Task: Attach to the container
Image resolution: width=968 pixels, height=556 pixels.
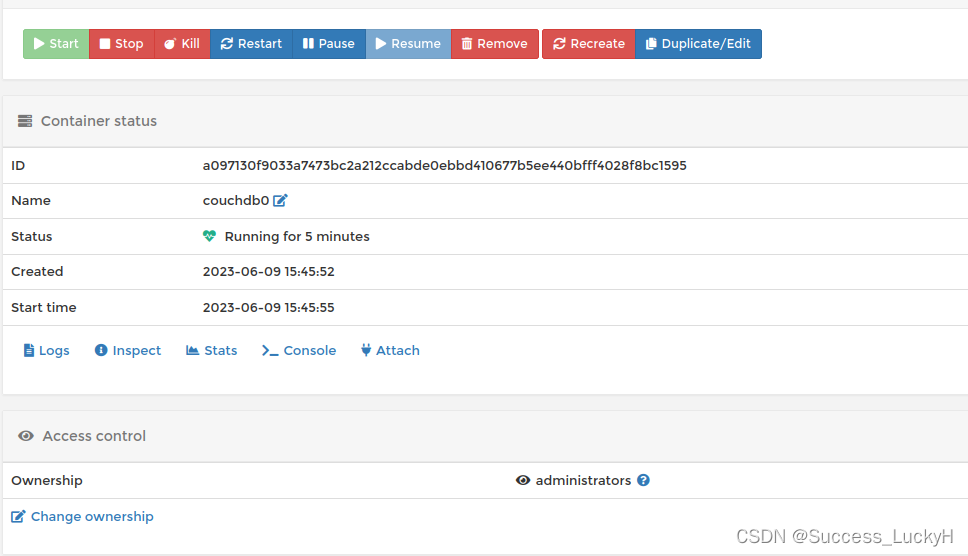Action: (x=390, y=351)
